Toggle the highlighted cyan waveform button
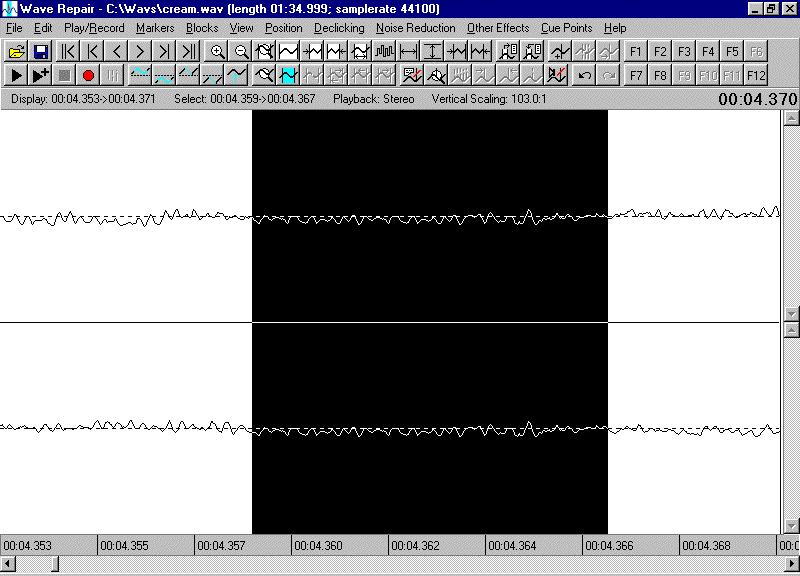This screenshot has width=800, height=576. 289,75
